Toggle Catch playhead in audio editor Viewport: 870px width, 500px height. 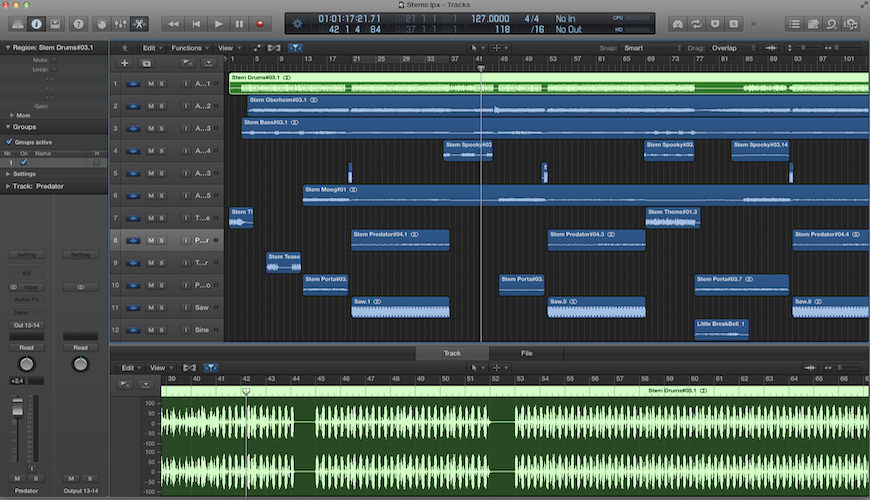point(210,368)
